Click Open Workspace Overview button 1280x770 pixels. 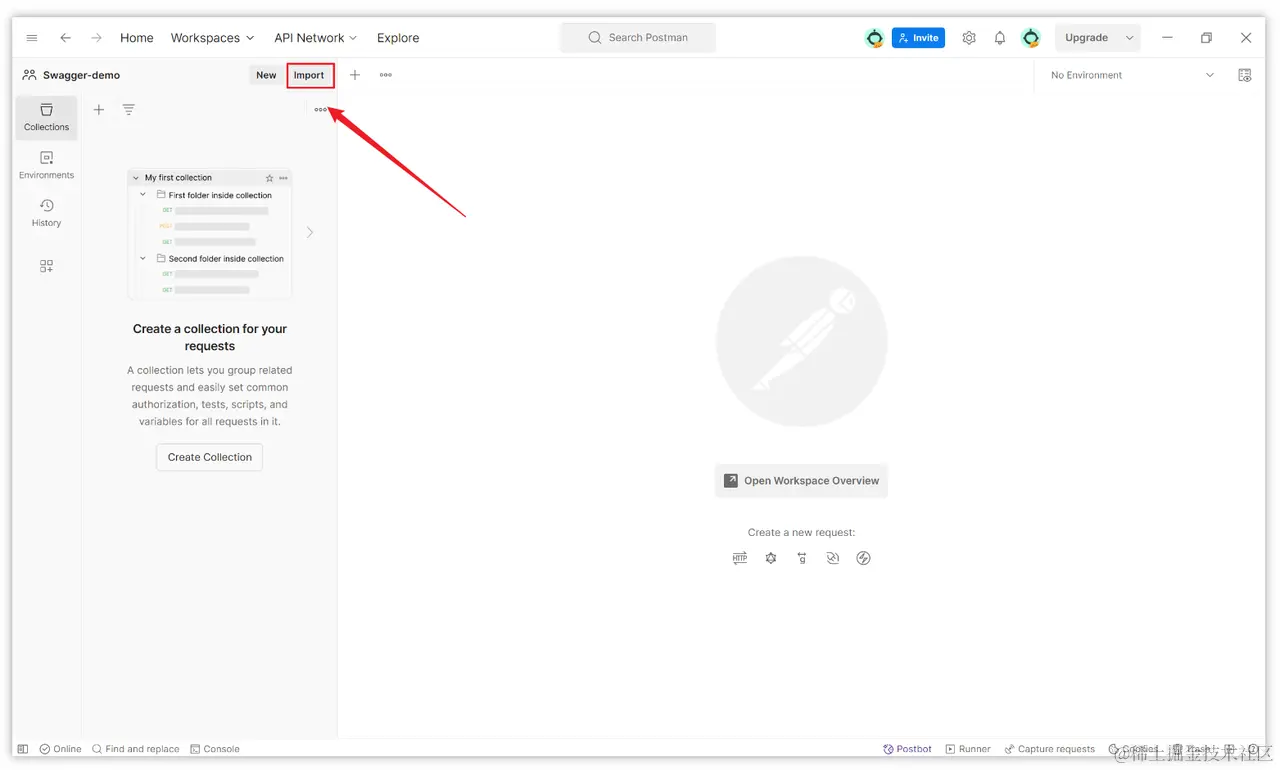coord(801,481)
